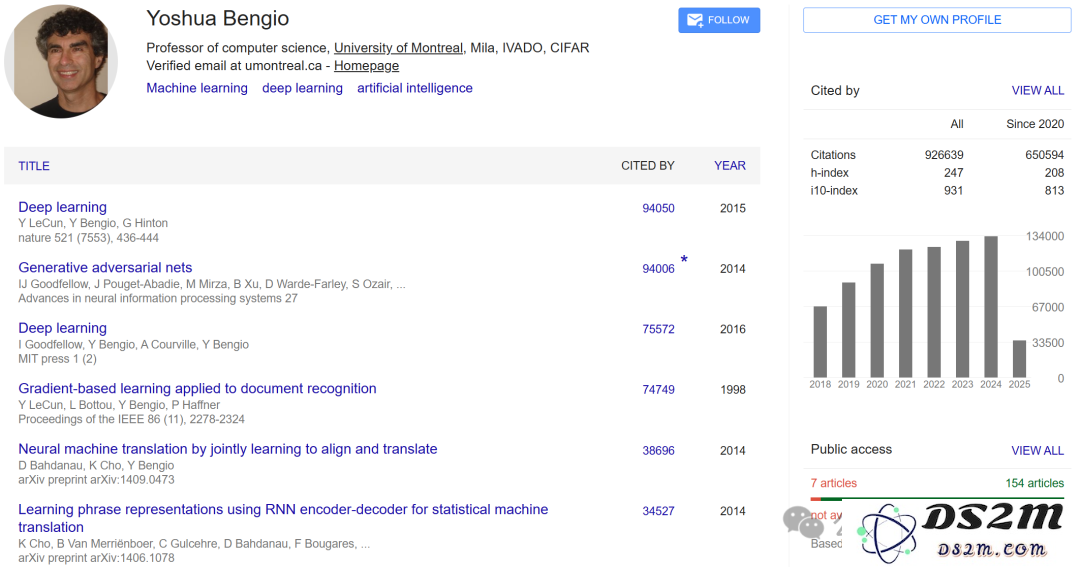Open the 2015 Deep learning Nature paper

tap(63, 207)
